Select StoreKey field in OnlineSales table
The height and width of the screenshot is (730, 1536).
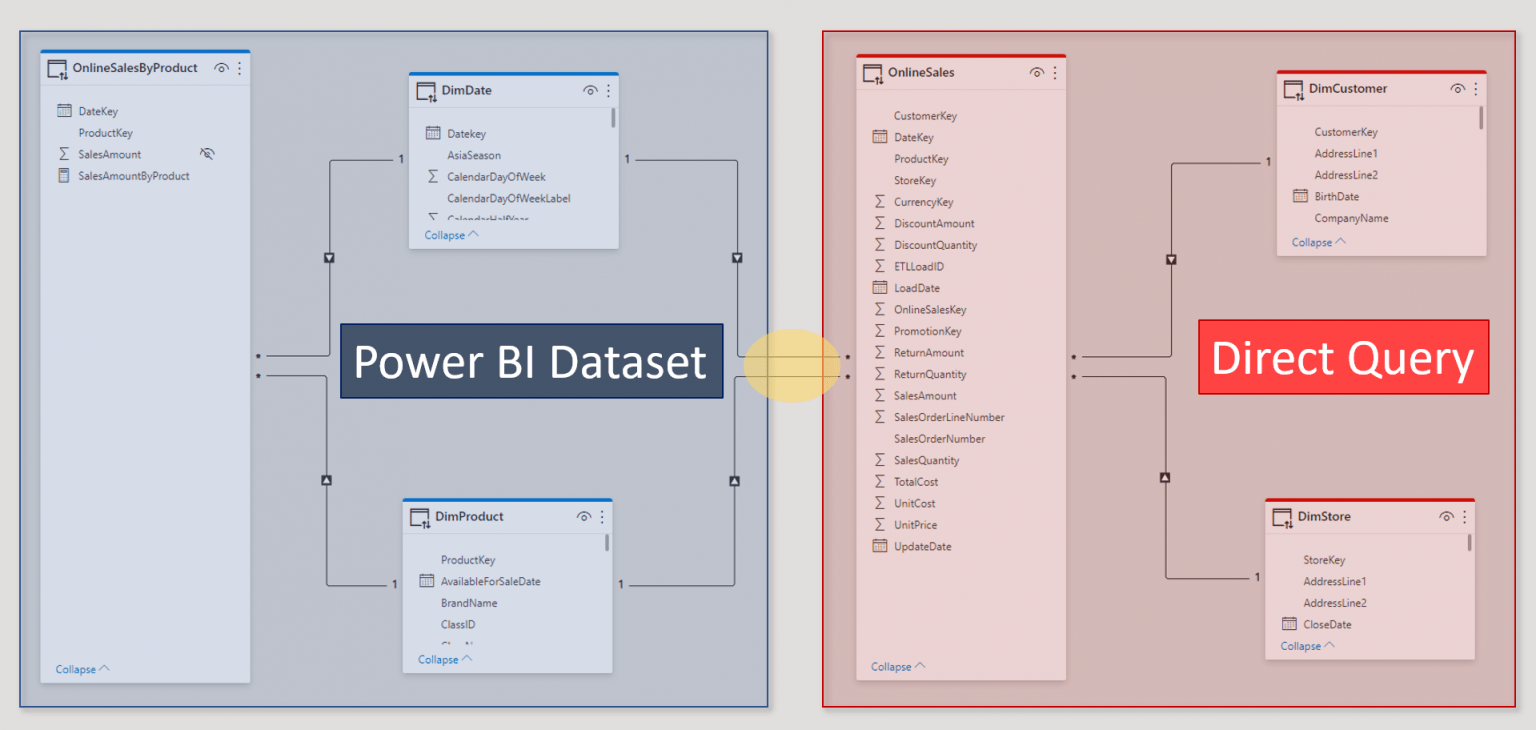pyautogui.click(x=915, y=181)
